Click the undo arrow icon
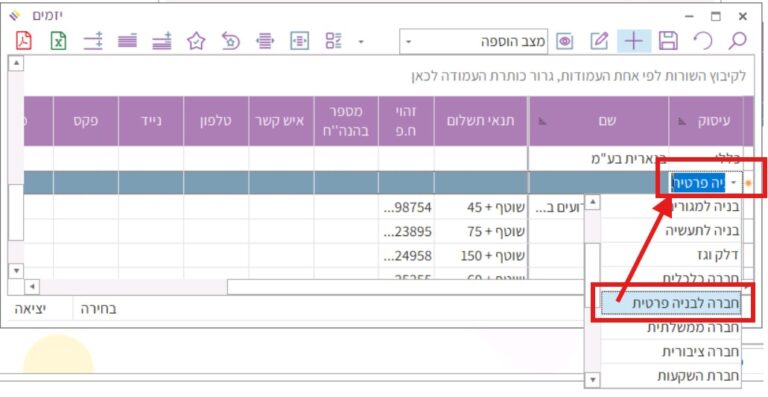This screenshot has width=768, height=397. [x=703, y=41]
